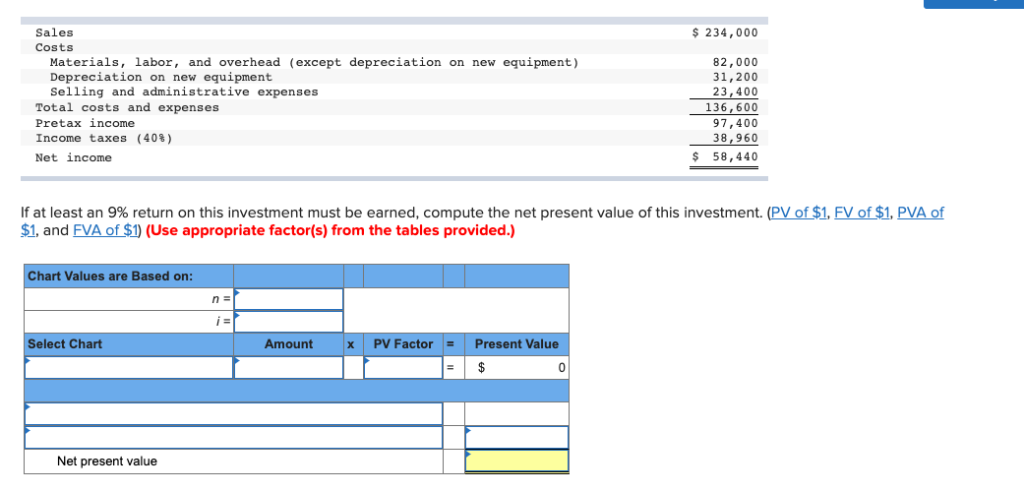The image size is (1024, 492).
Task: Click the i = input field
Action: 289,321
